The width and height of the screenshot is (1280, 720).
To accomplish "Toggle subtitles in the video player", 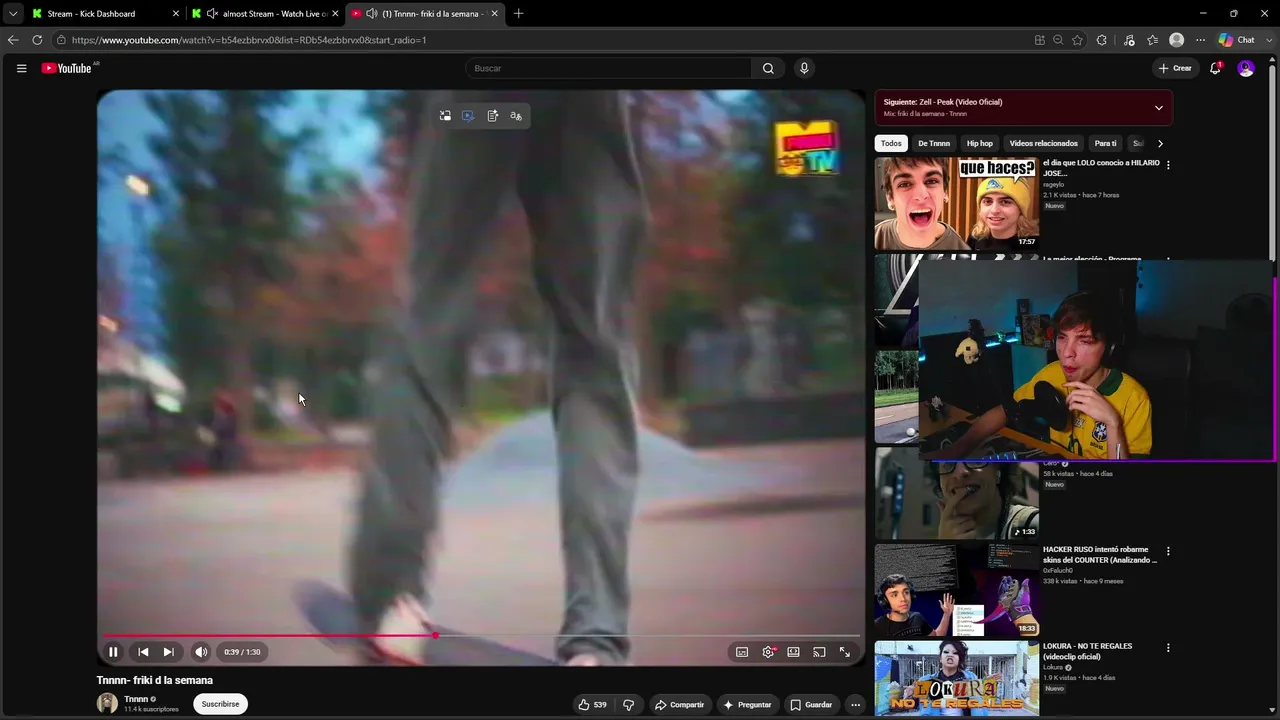I will click(x=742, y=652).
